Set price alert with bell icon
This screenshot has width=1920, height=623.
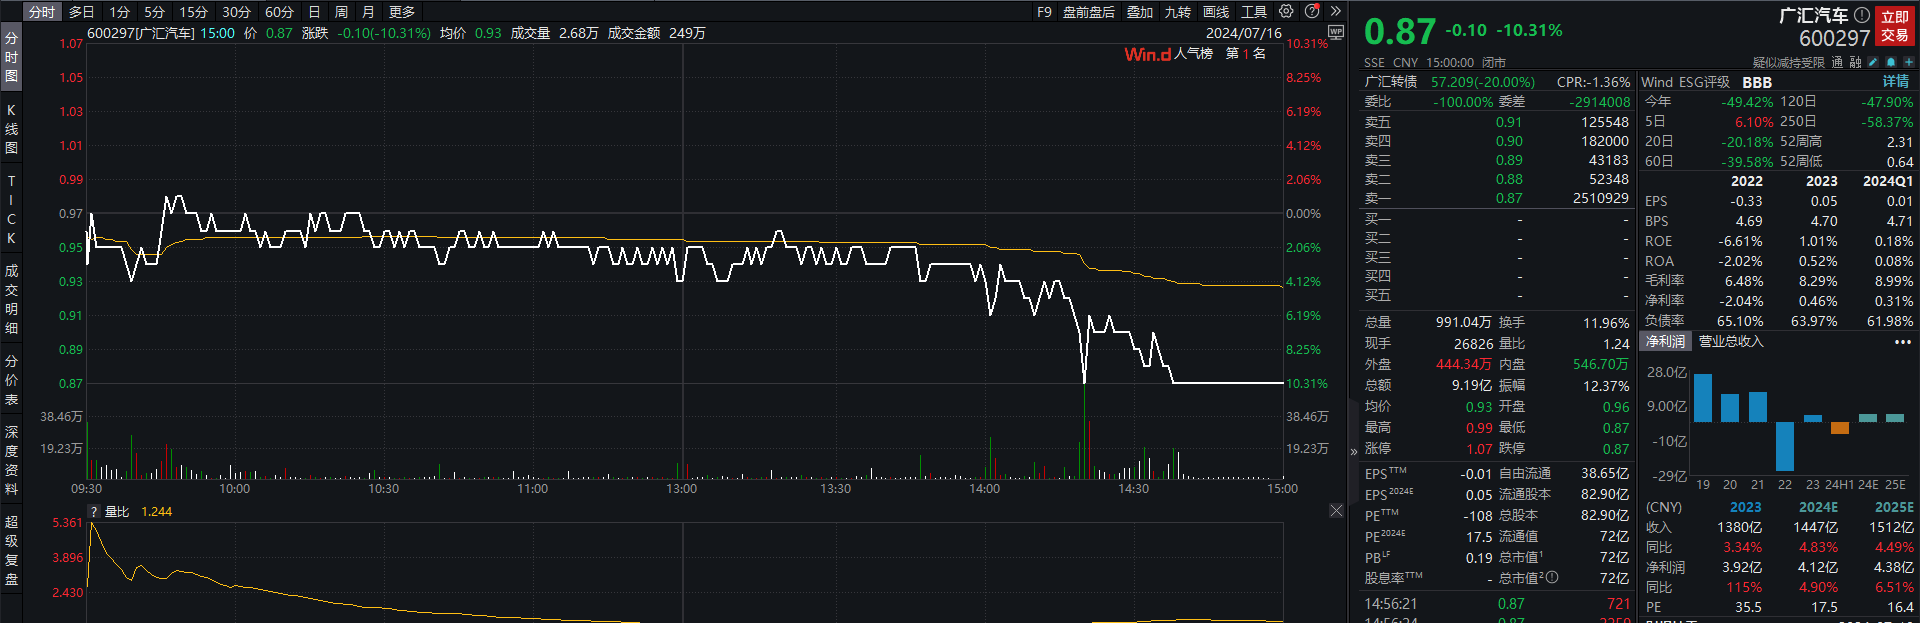pos(1891,62)
